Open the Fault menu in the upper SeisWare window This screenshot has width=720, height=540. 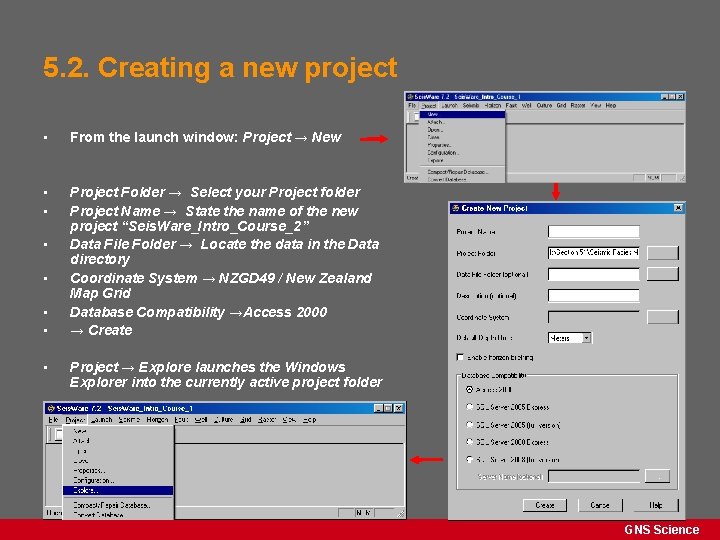pos(511,106)
